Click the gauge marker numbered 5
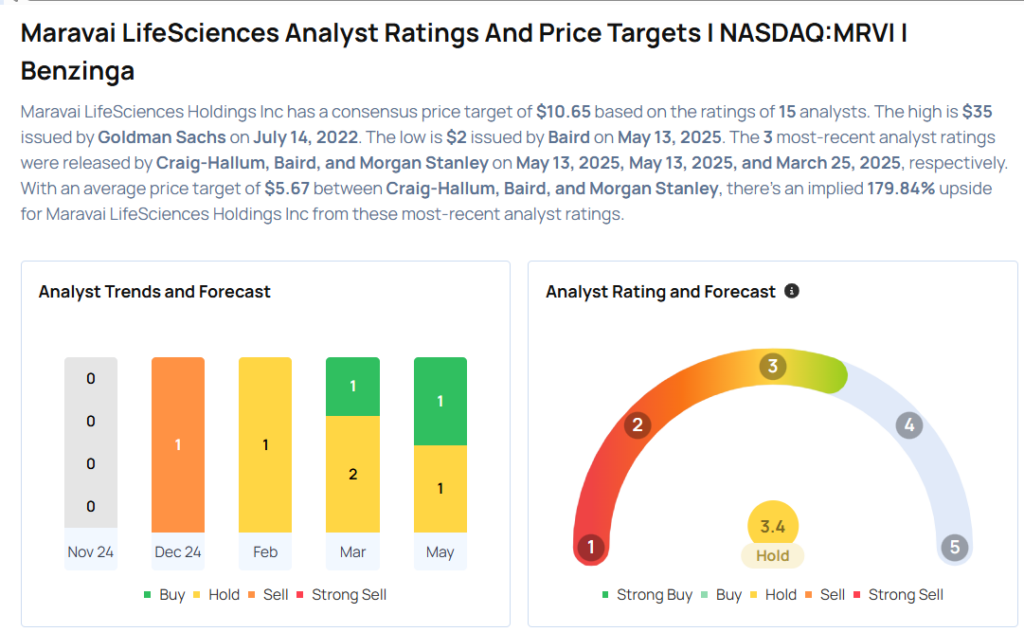The image size is (1024, 632). click(954, 547)
